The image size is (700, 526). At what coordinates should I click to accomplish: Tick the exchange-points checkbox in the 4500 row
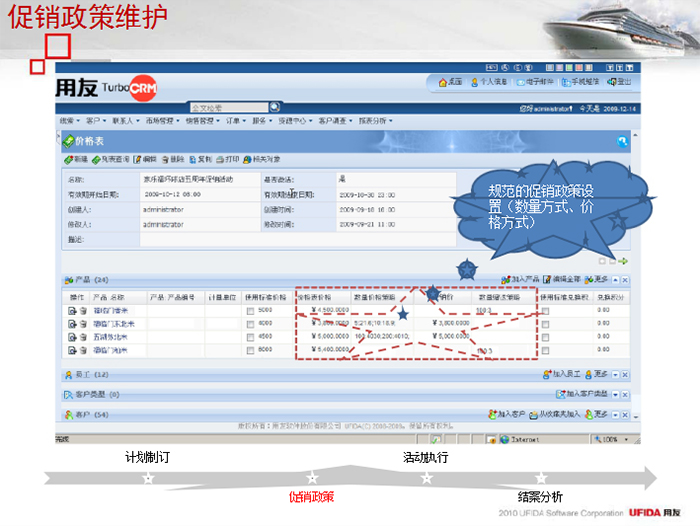[545, 338]
